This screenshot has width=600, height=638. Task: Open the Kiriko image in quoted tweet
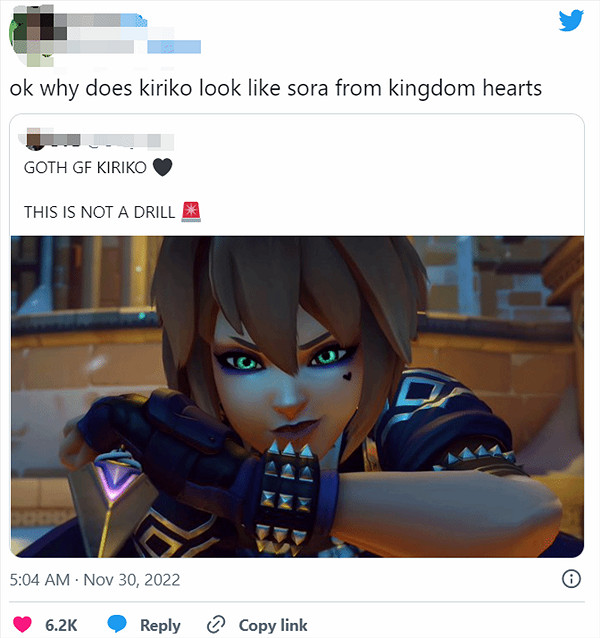(297, 396)
